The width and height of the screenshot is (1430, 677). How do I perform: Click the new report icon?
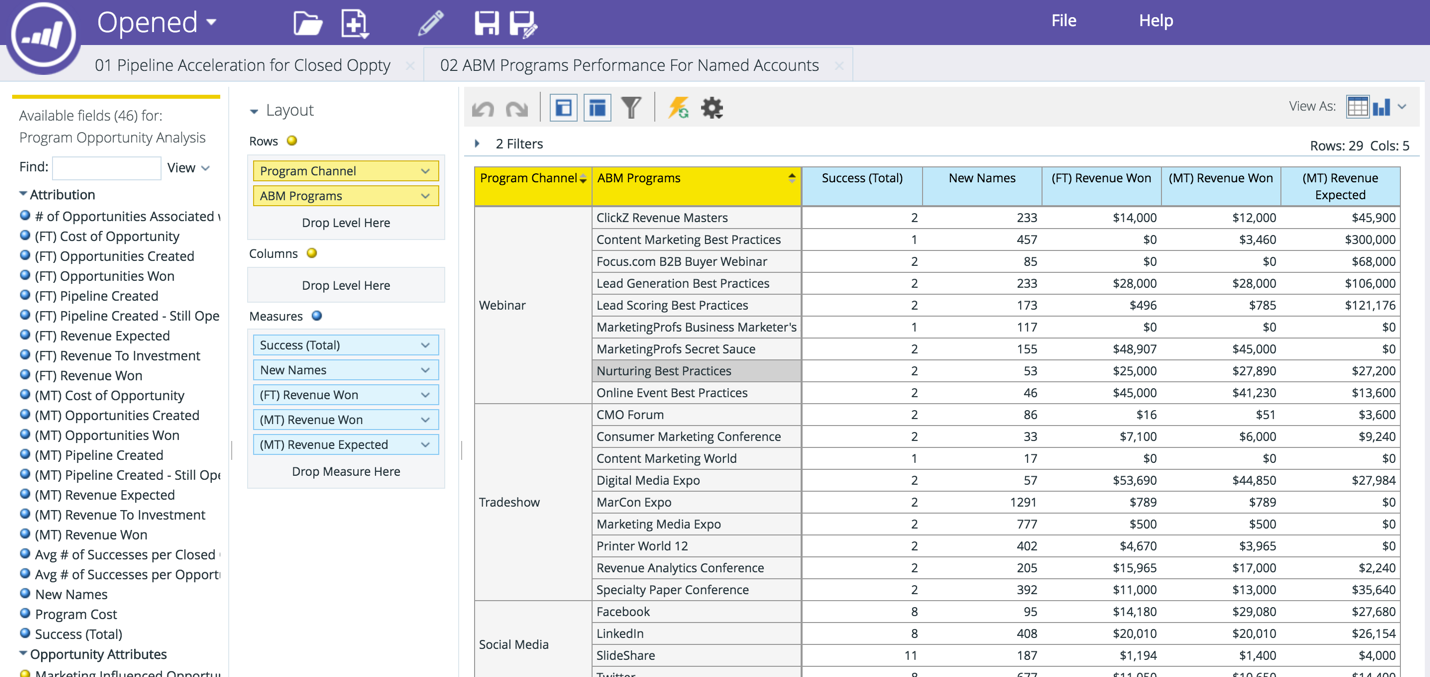[x=355, y=23]
